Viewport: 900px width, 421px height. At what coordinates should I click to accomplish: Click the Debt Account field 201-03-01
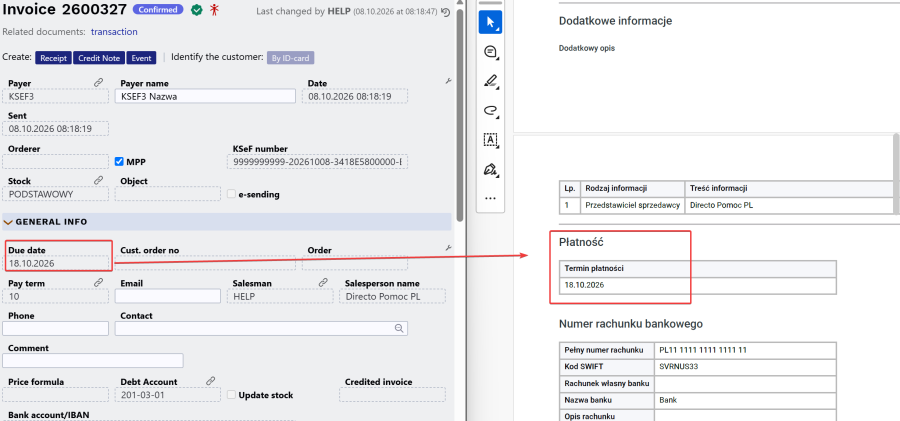tap(168, 395)
